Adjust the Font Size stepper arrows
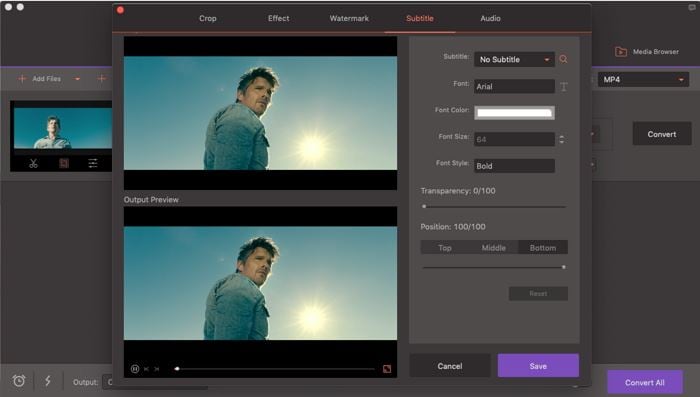This screenshot has height=397, width=700. coord(562,139)
